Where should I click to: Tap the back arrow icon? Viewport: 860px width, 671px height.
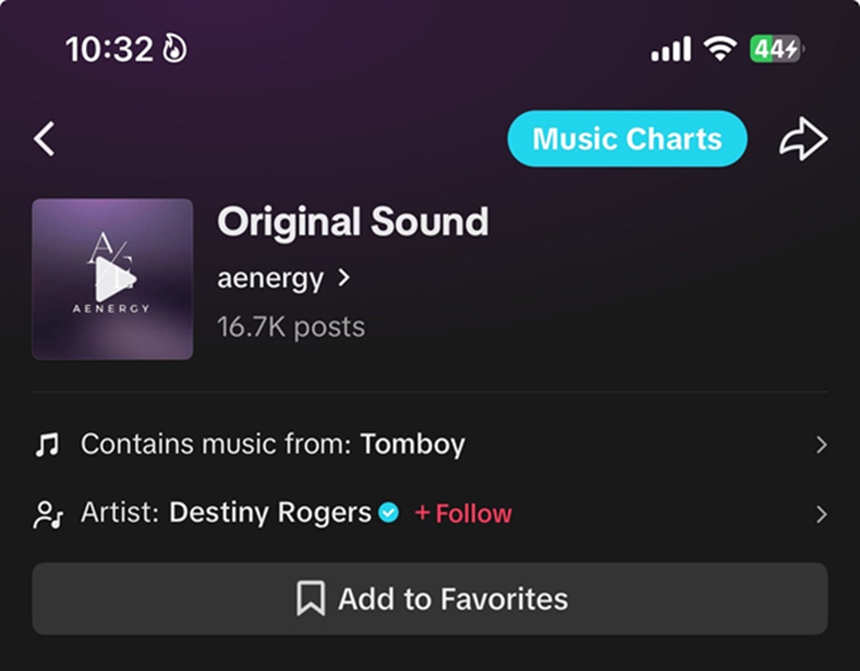[x=44, y=139]
